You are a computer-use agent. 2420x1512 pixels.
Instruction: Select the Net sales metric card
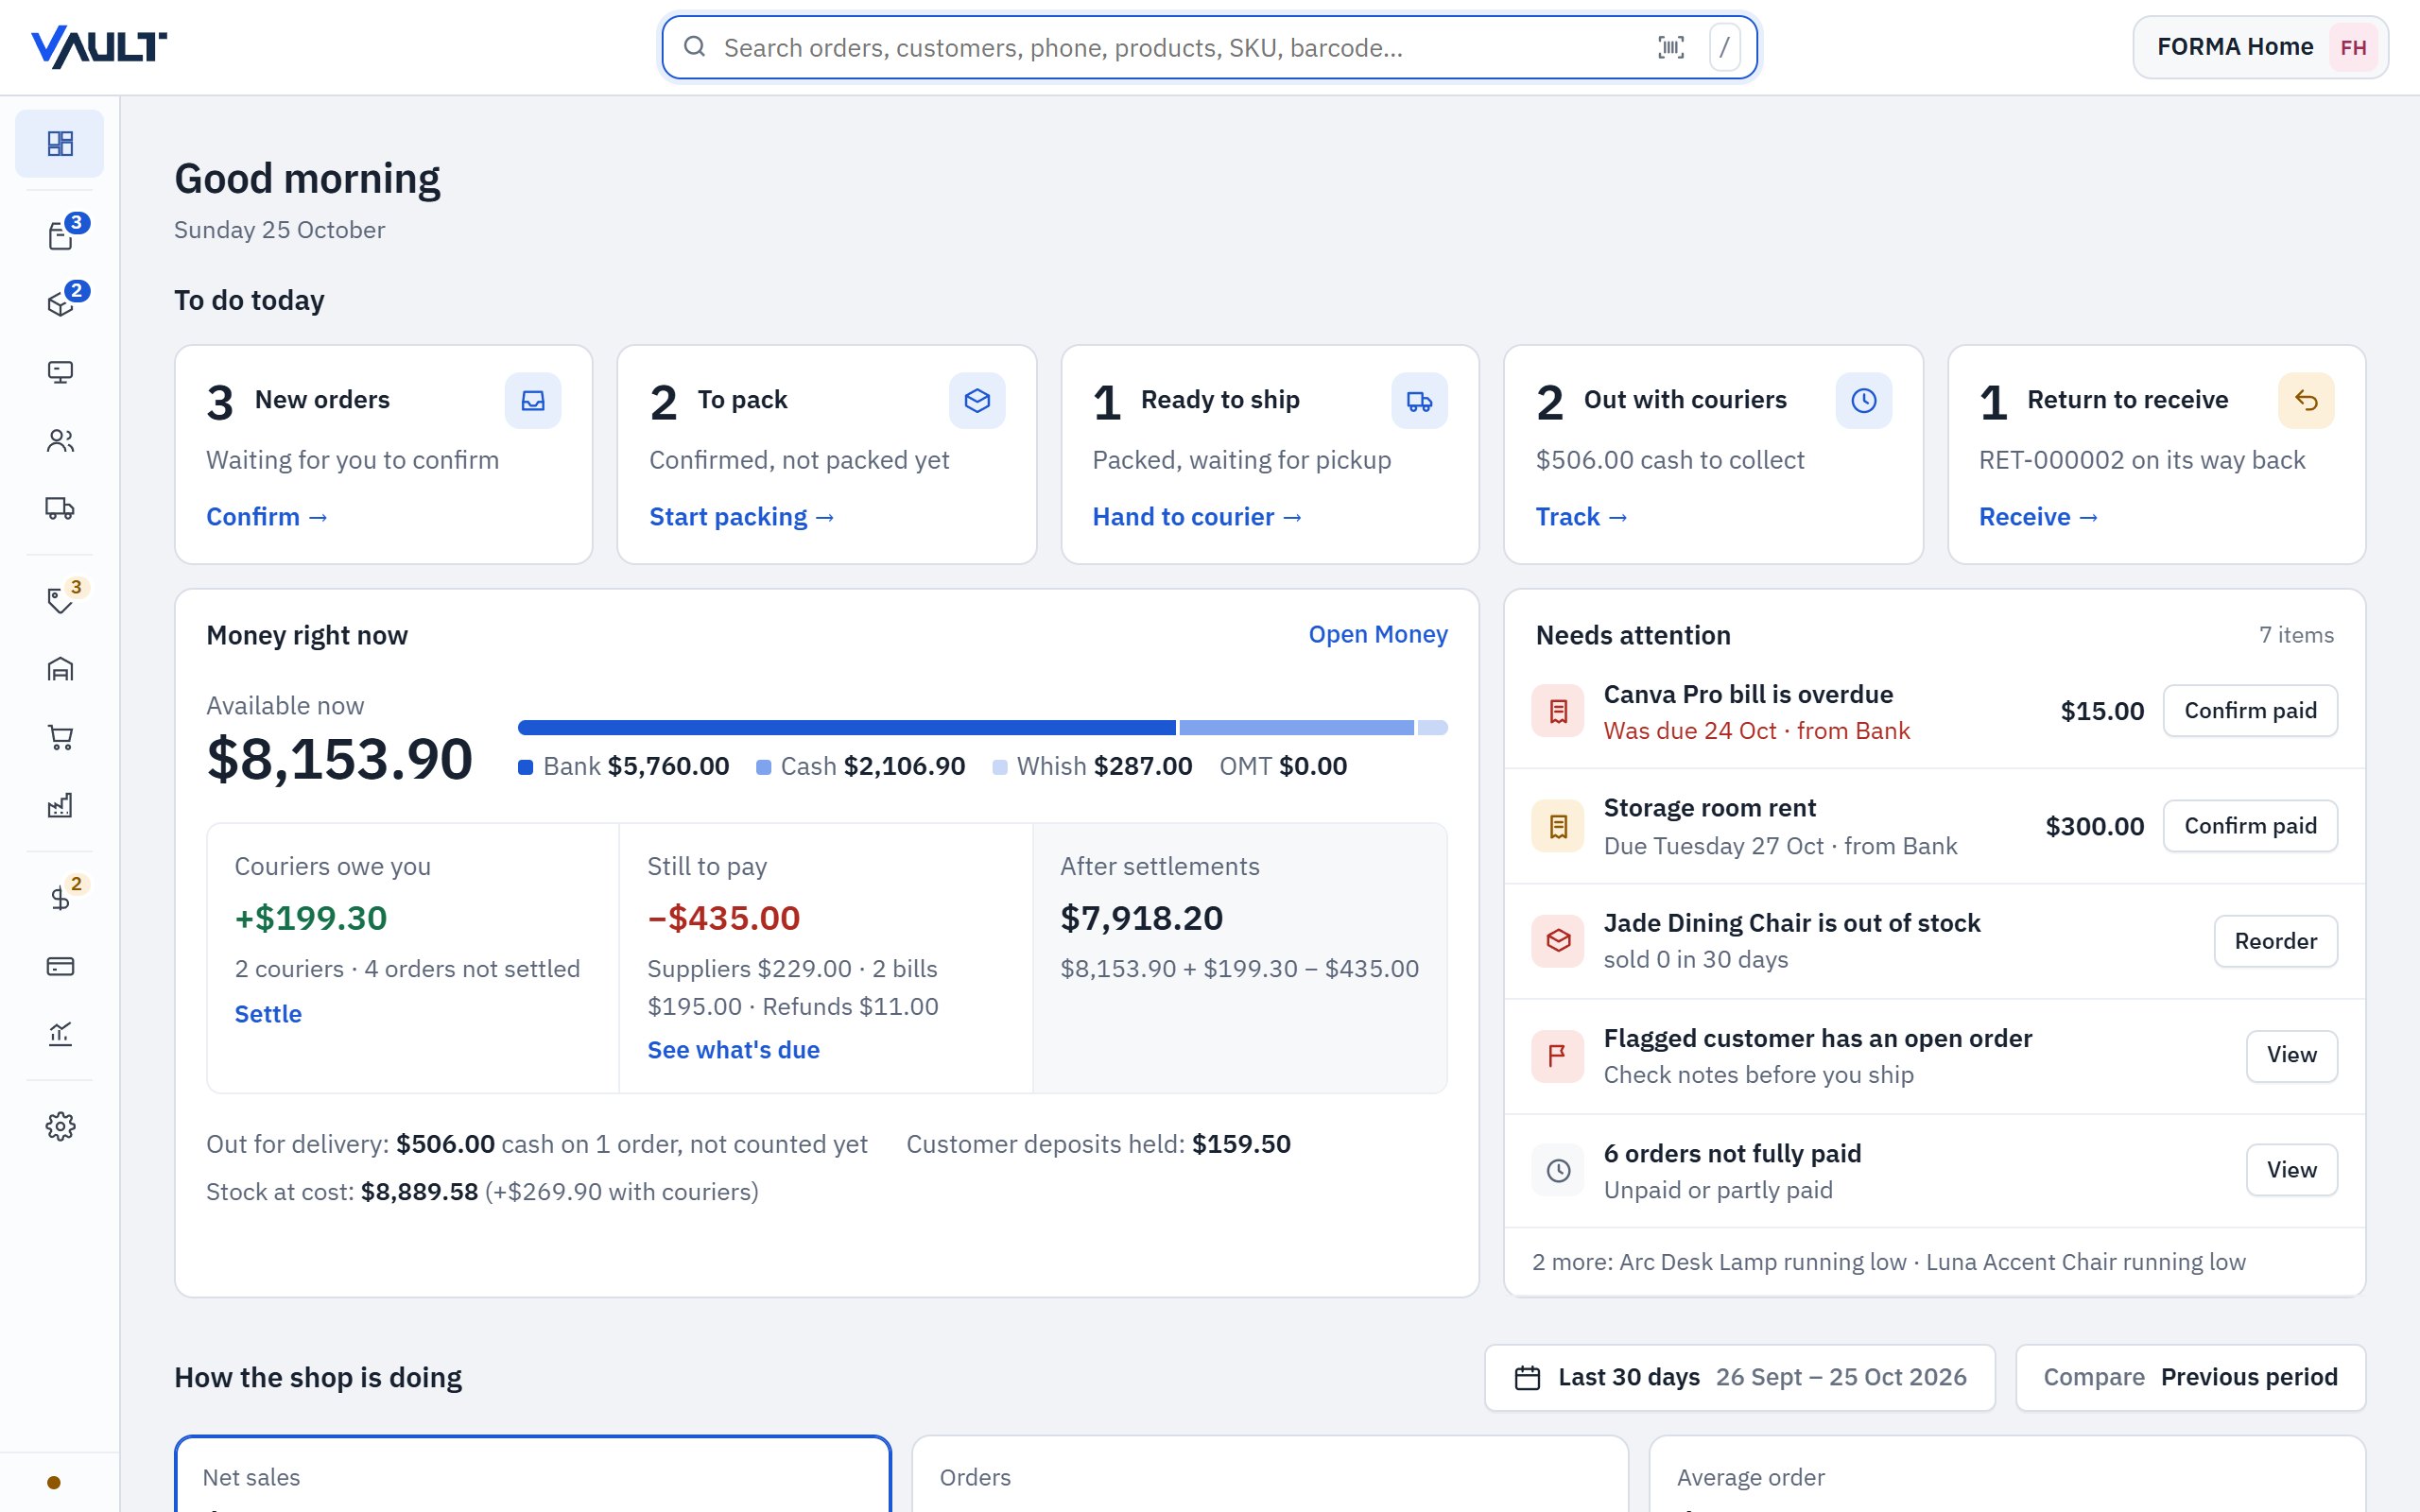click(x=533, y=1475)
